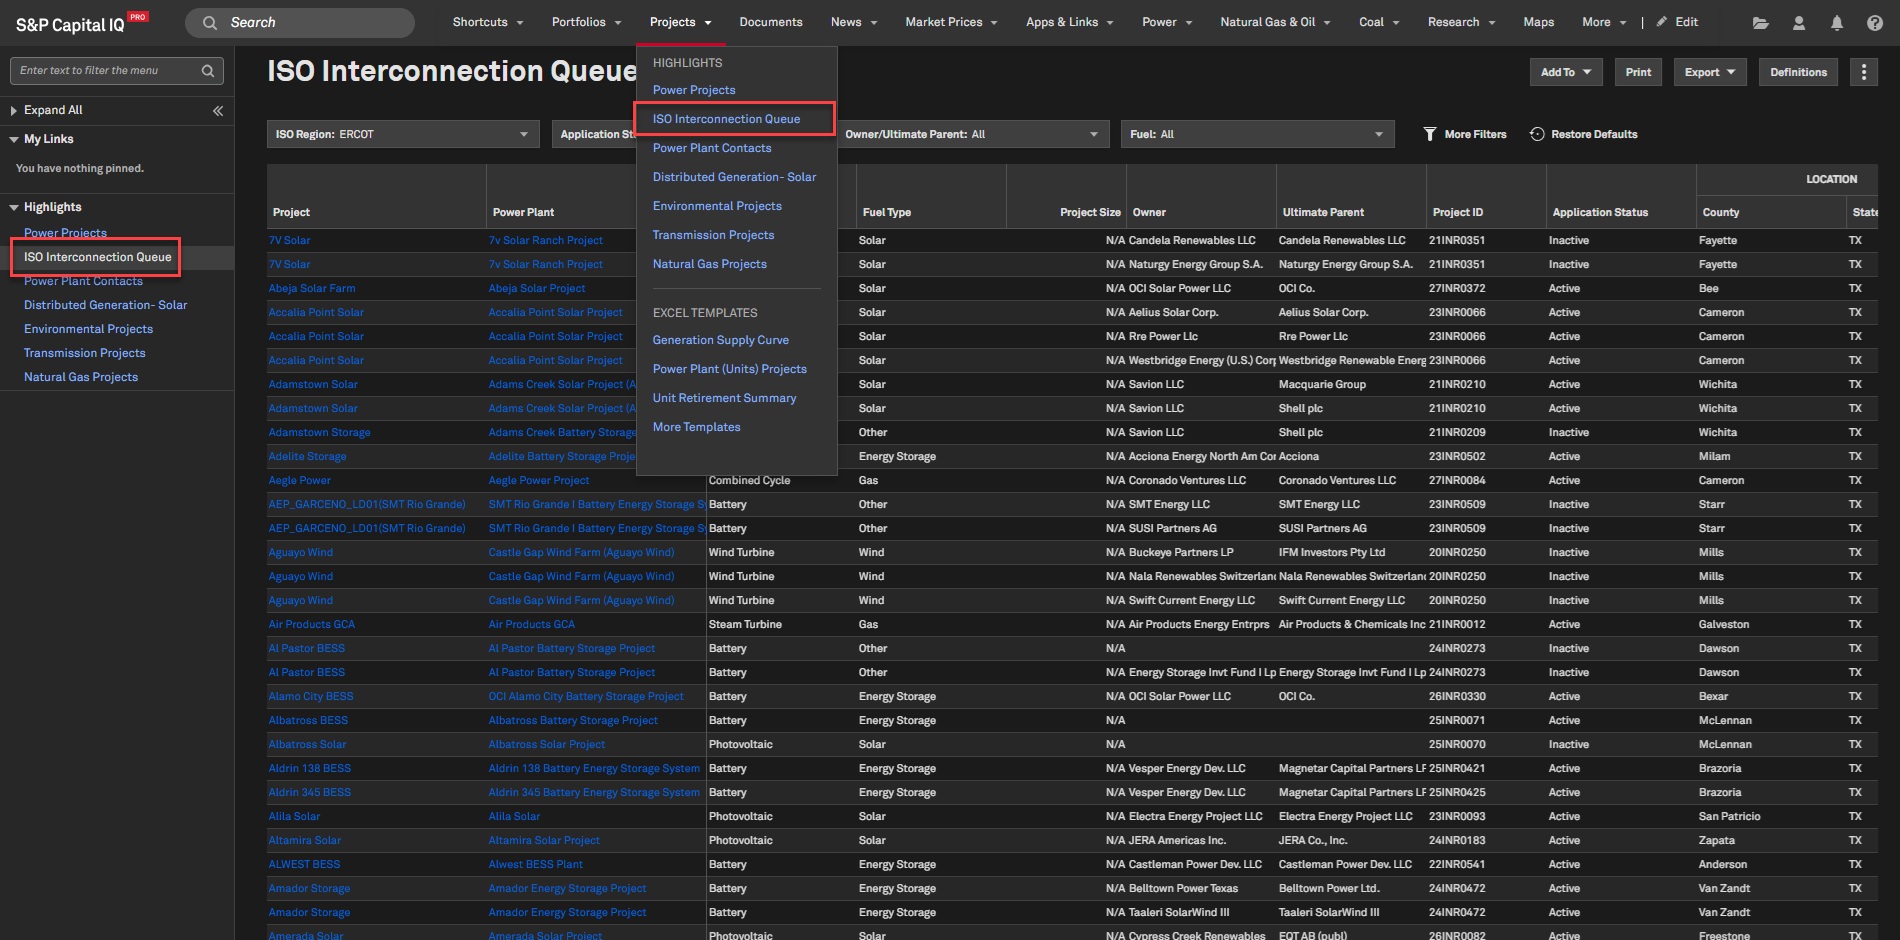Click the More Filters funnel icon
Screen dimensions: 1900x940
click(x=1430, y=134)
